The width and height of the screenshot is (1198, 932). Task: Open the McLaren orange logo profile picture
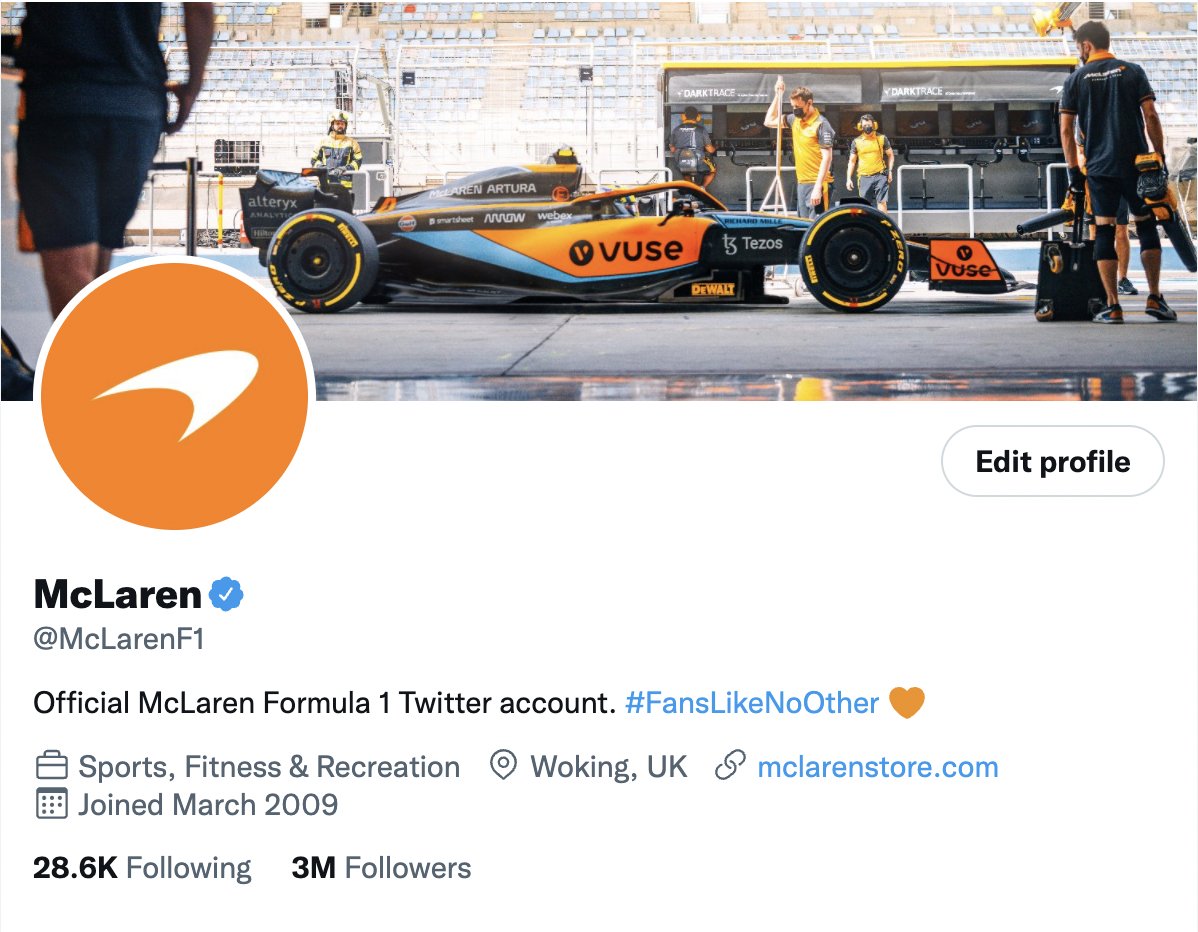coord(175,396)
